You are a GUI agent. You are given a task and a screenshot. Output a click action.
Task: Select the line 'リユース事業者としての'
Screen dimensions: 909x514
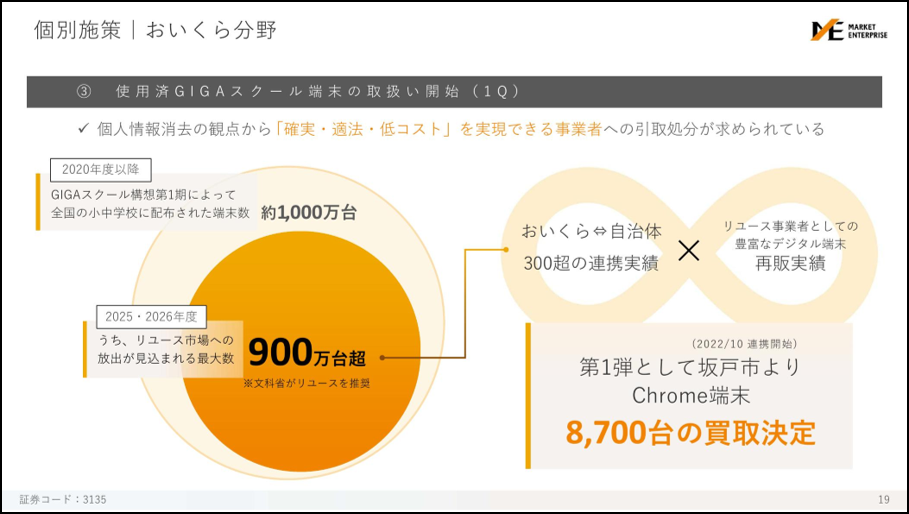coord(790,227)
